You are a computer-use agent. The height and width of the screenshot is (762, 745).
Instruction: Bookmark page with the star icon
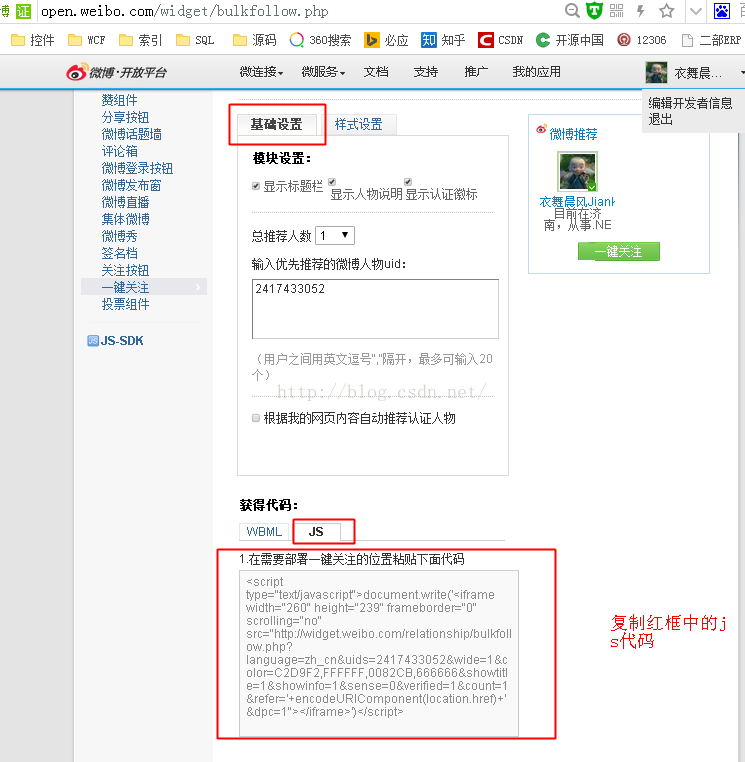tap(667, 11)
